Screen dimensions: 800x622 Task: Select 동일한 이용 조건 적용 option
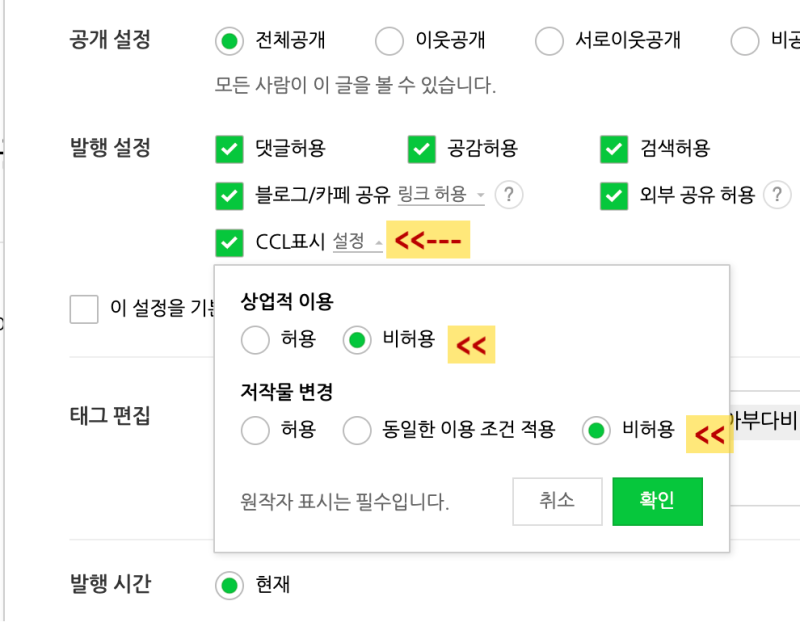click(357, 431)
